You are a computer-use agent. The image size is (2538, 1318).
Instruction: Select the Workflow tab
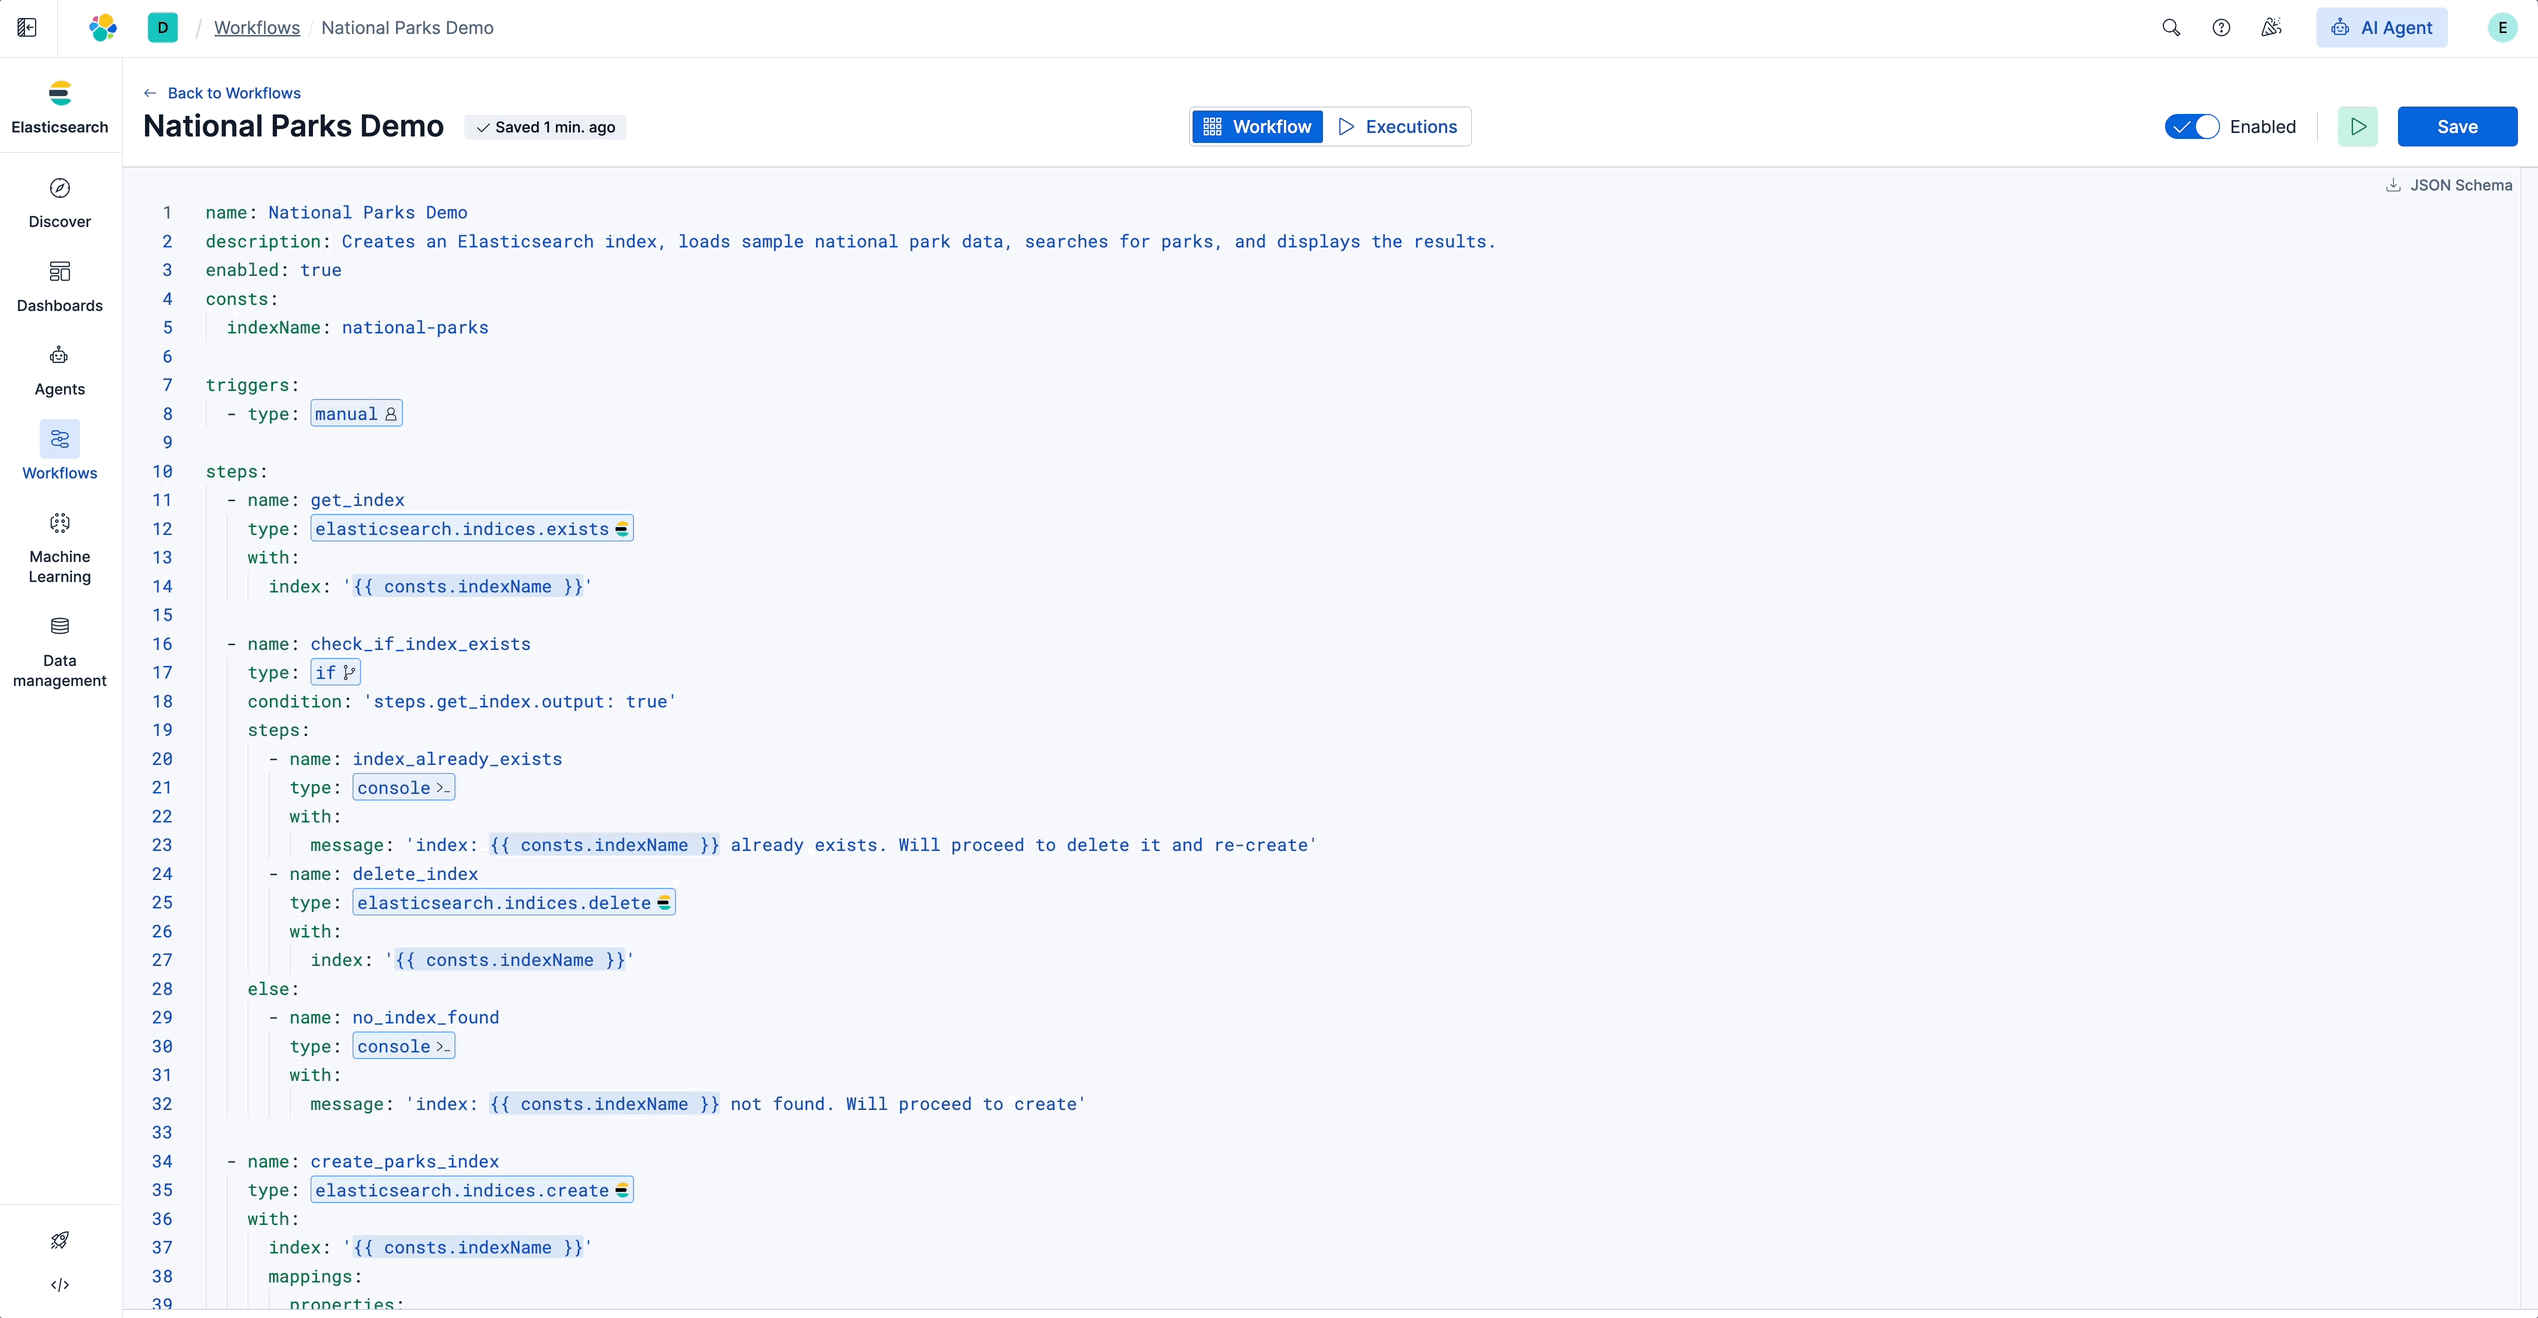click(x=1257, y=127)
